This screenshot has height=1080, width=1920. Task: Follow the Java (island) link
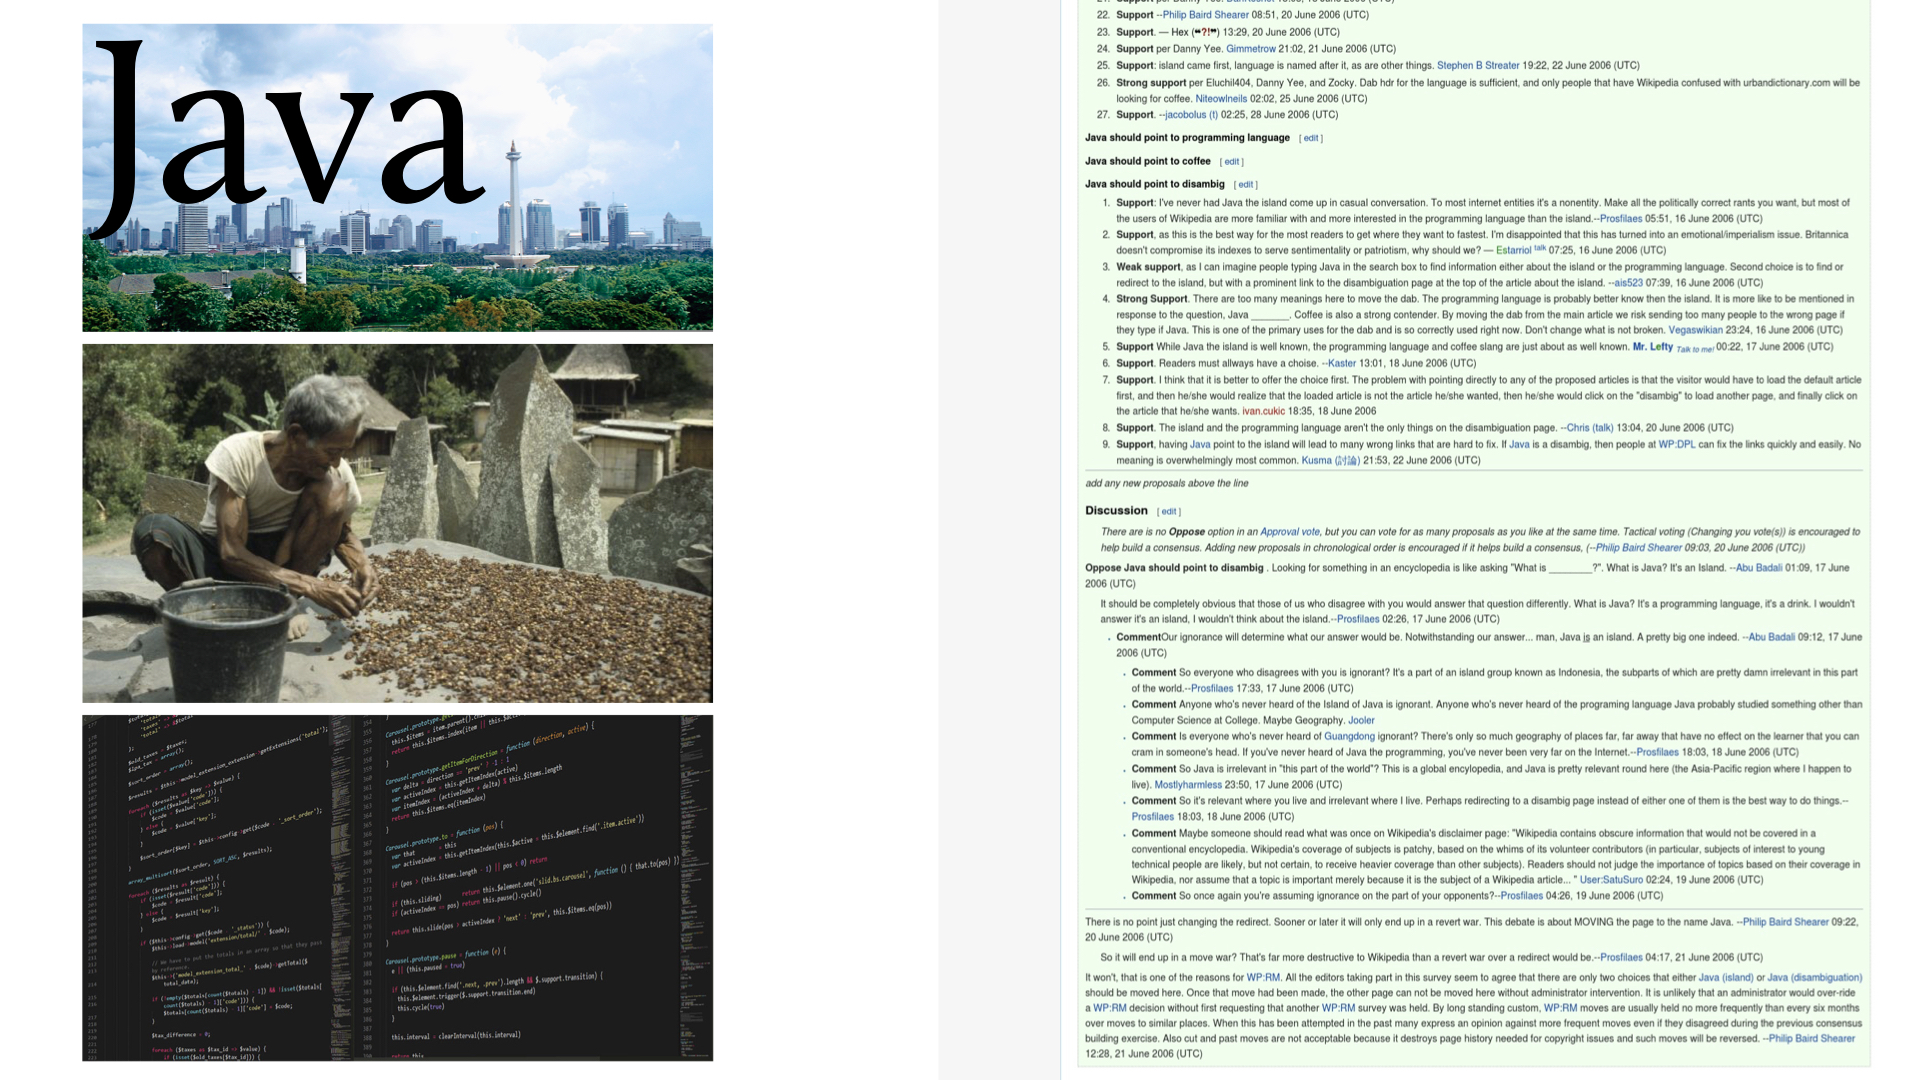point(1725,978)
